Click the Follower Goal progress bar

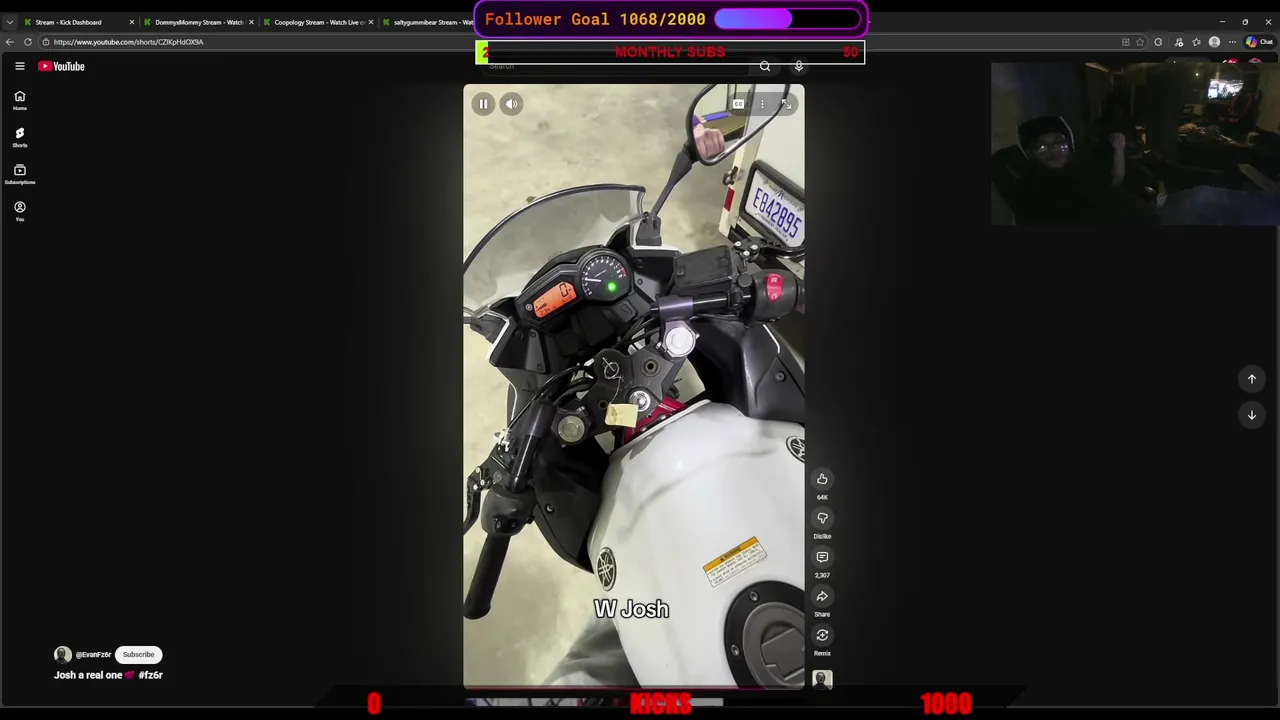click(788, 19)
